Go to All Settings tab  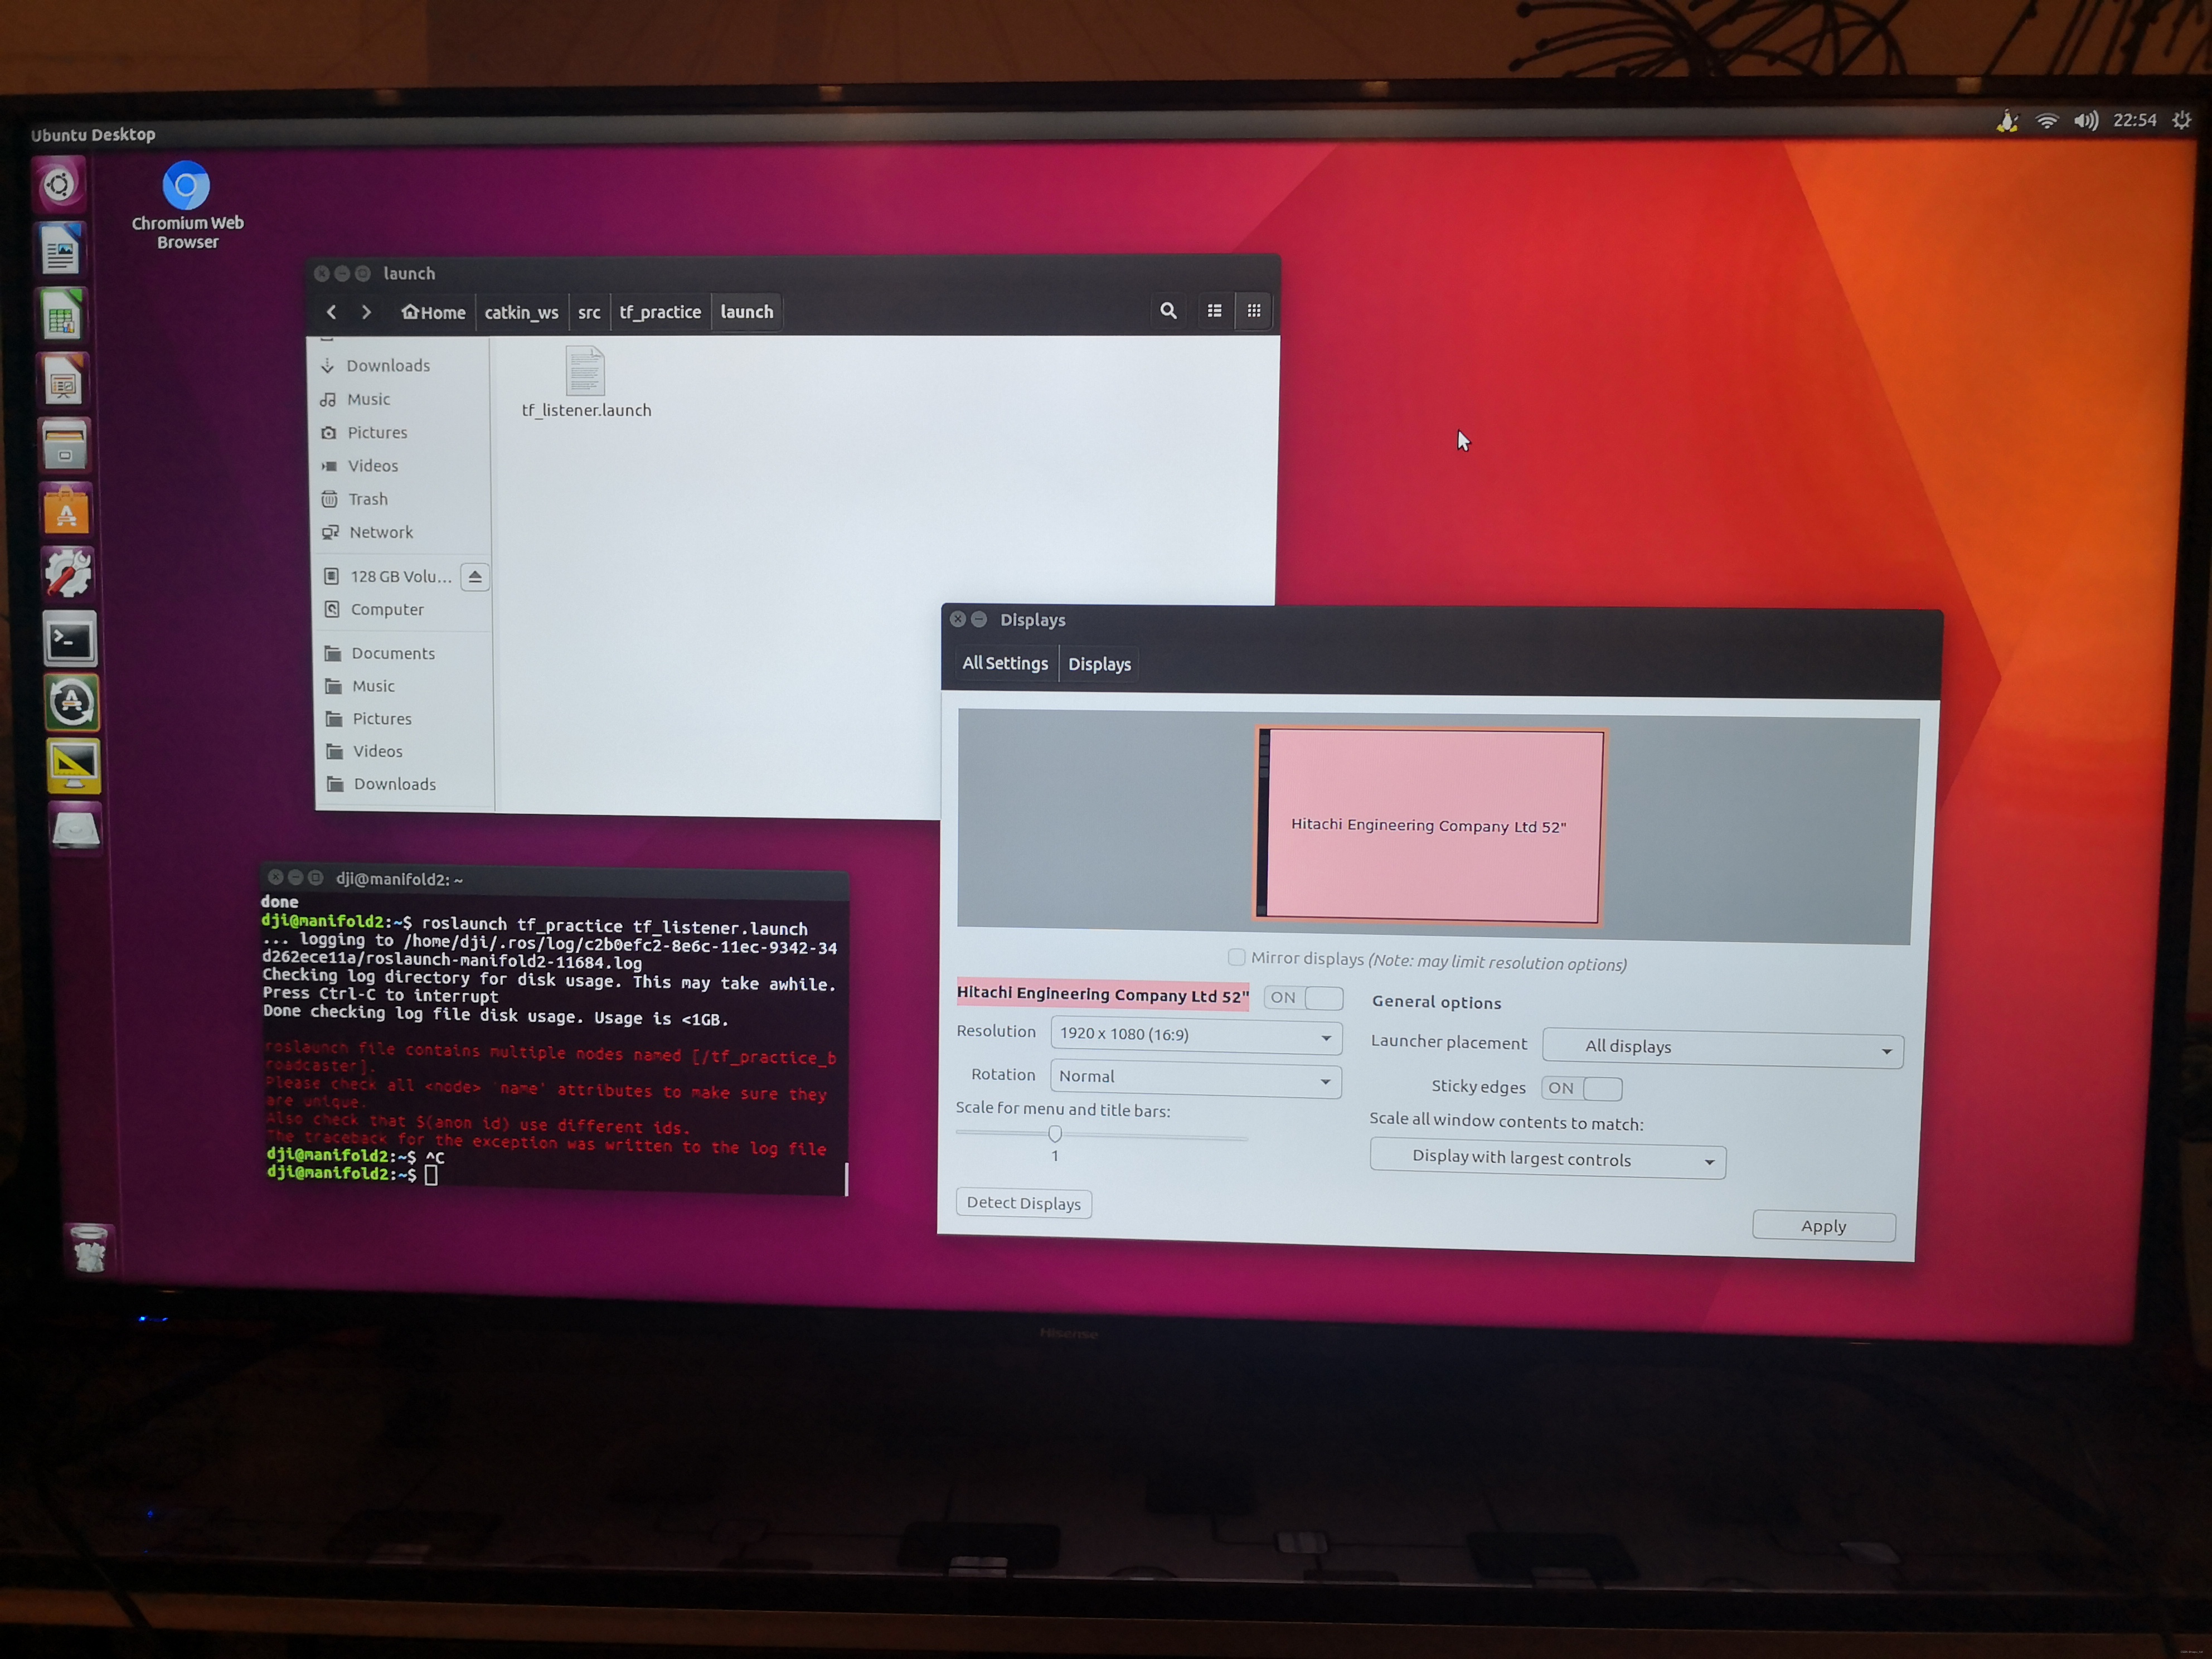coord(1005,663)
